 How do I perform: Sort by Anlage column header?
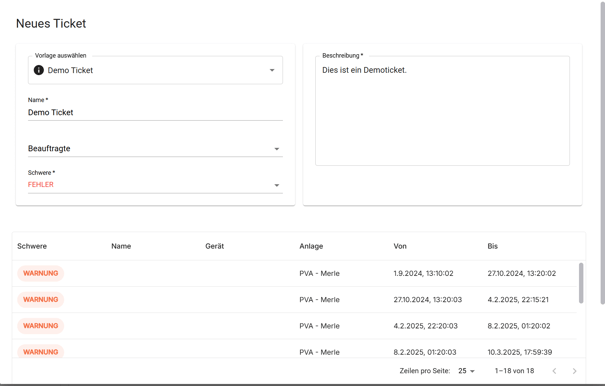(311, 246)
